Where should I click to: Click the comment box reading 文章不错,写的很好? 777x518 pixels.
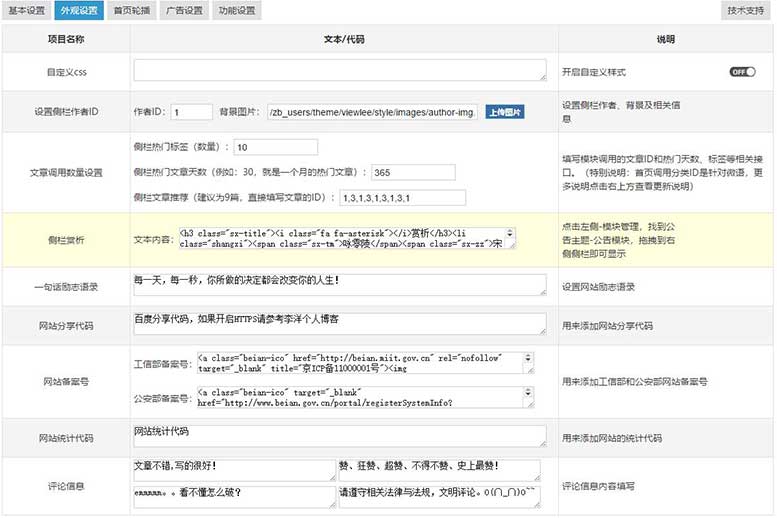pyautogui.click(x=232, y=471)
